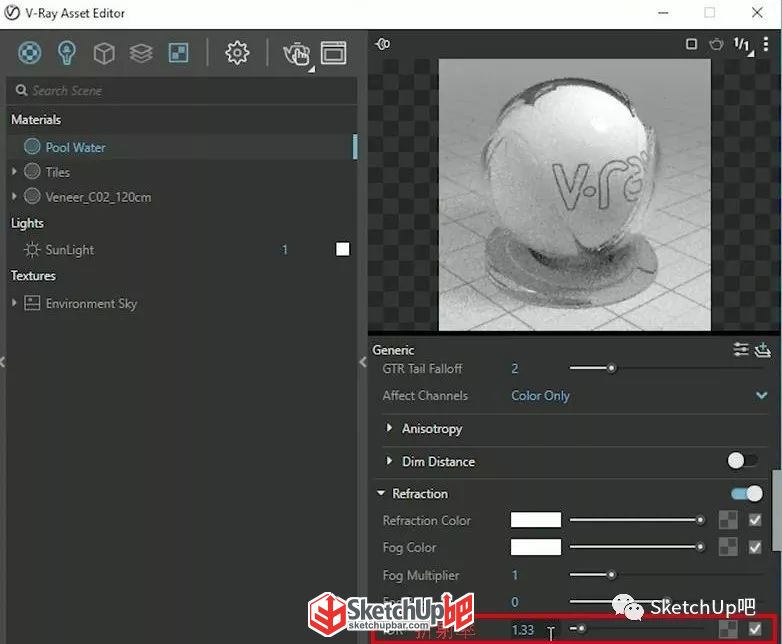Click the Fog Multiplier value 1
This screenshot has width=782, height=644.
click(x=515, y=575)
